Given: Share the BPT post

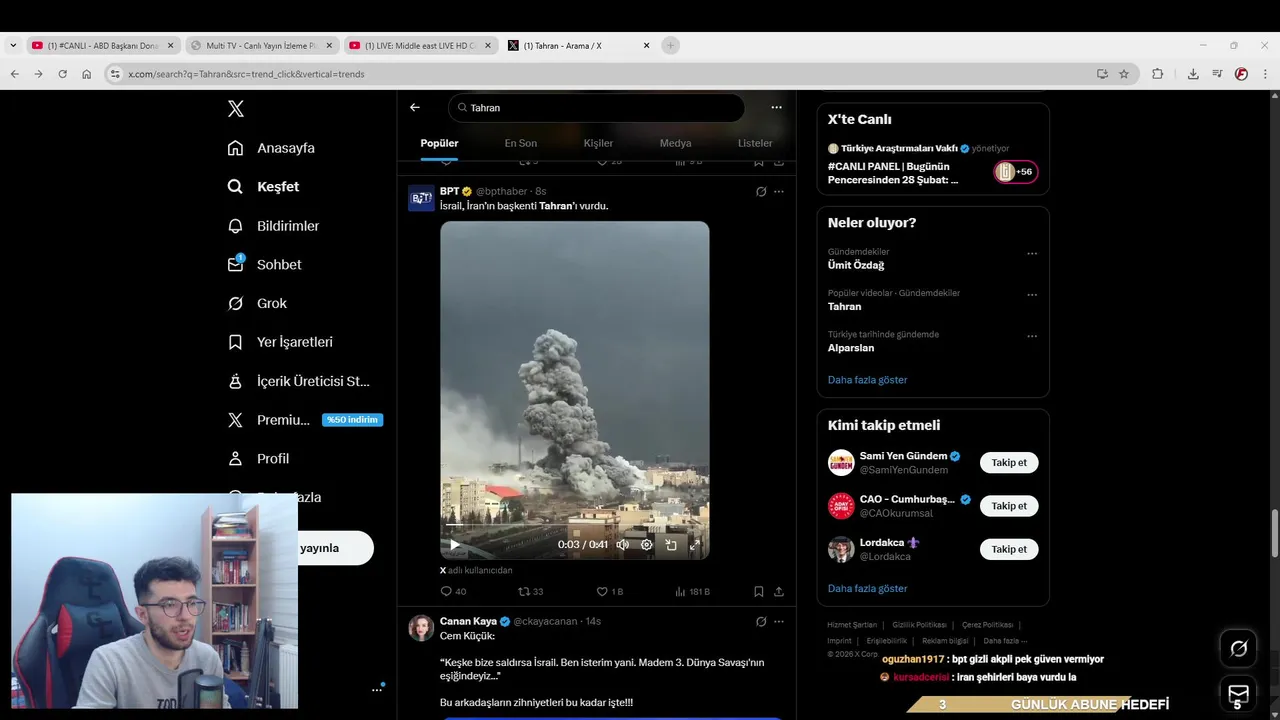Looking at the screenshot, I should tap(779, 591).
